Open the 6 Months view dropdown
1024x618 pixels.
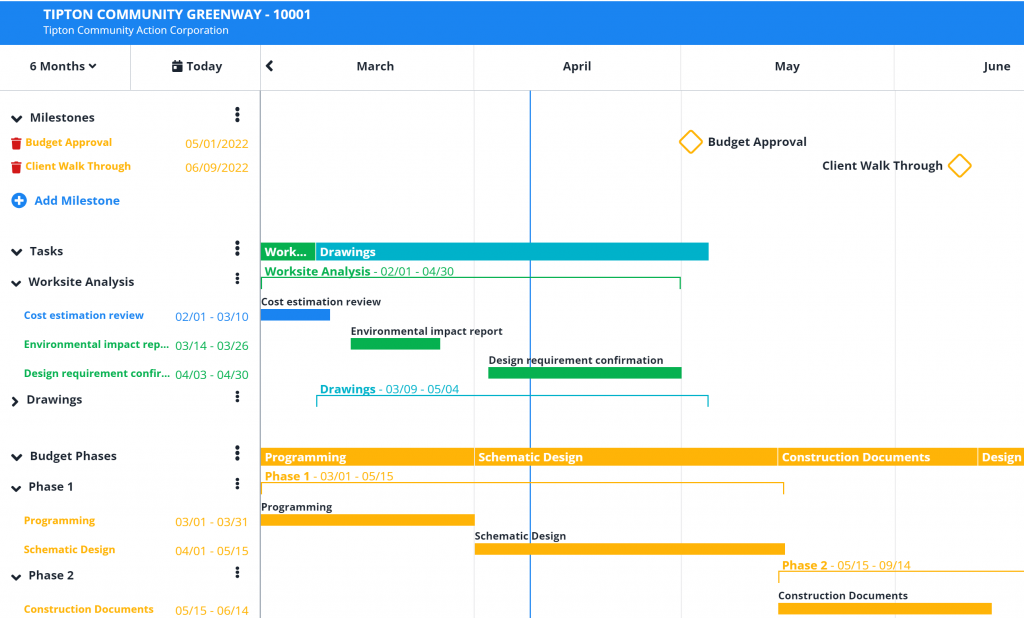[60, 65]
